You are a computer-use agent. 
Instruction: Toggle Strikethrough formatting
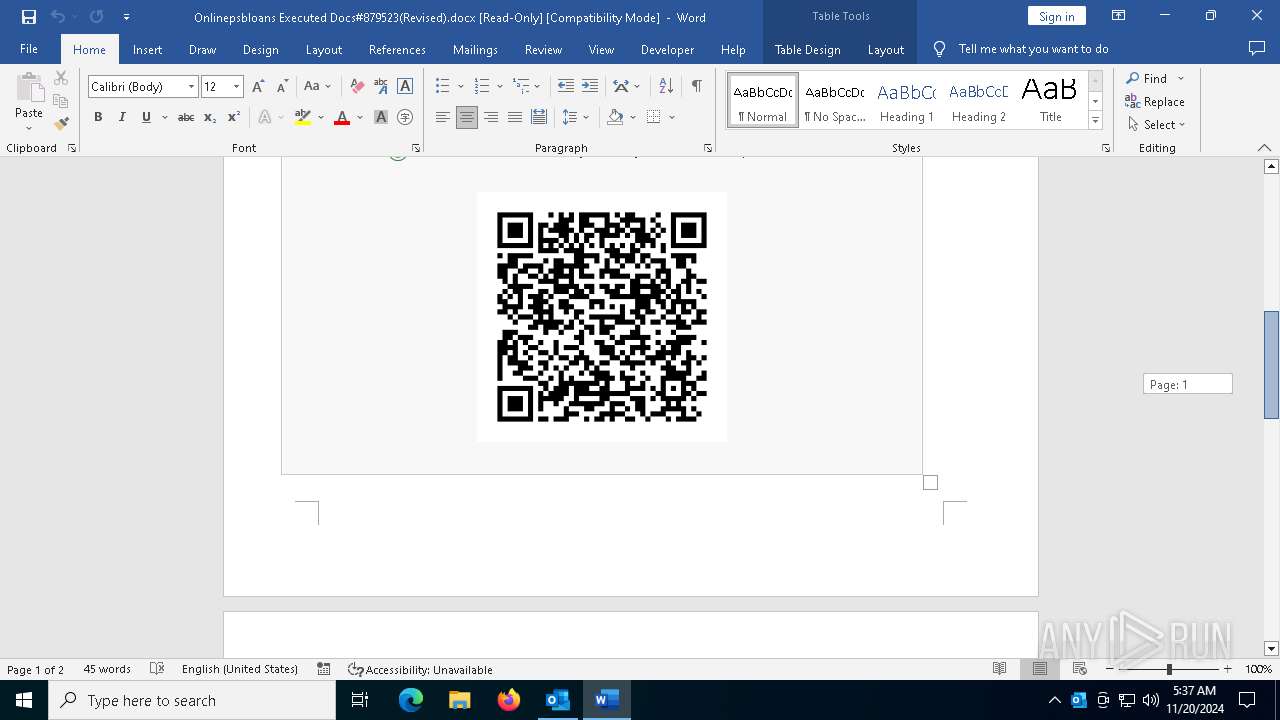click(x=186, y=117)
